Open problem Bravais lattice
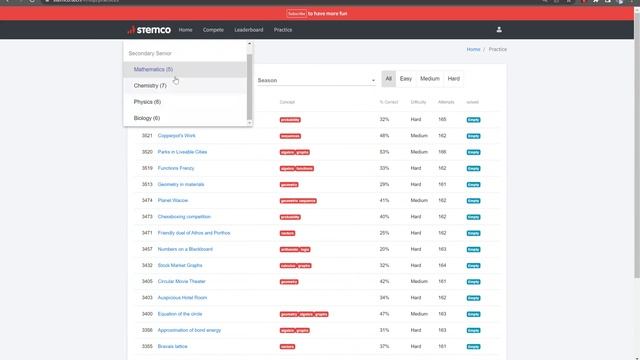 tap(172, 347)
